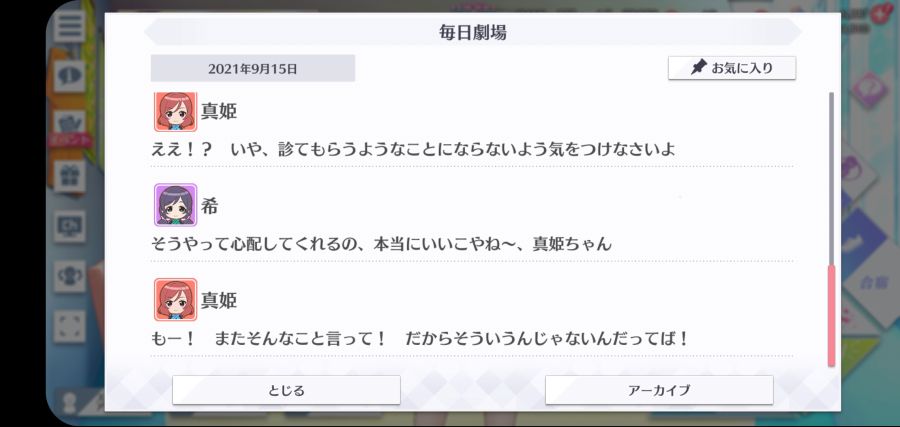The height and width of the screenshot is (427, 900).
Task: Open the trophy achievements icon
Action: click(x=69, y=276)
